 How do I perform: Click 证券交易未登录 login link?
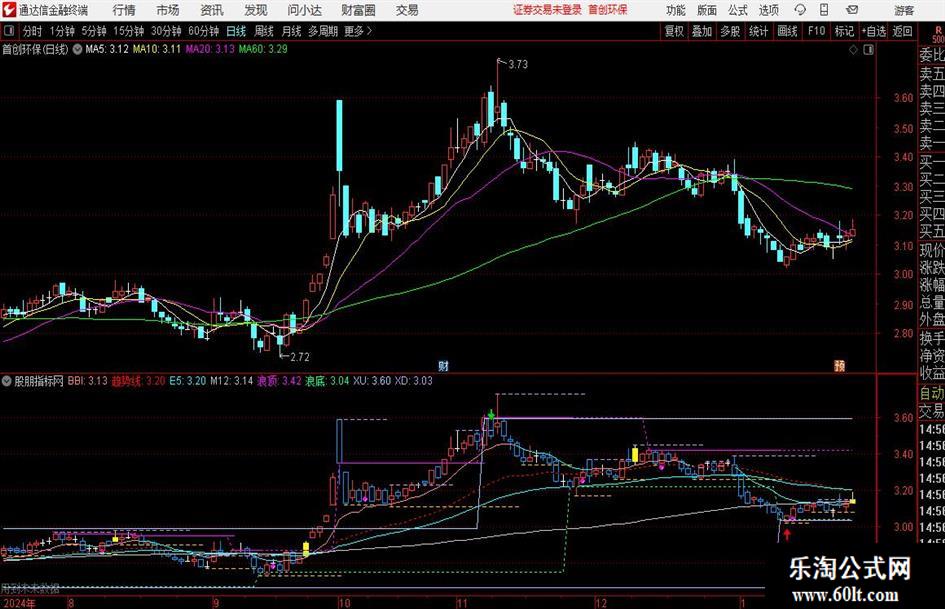547,10
